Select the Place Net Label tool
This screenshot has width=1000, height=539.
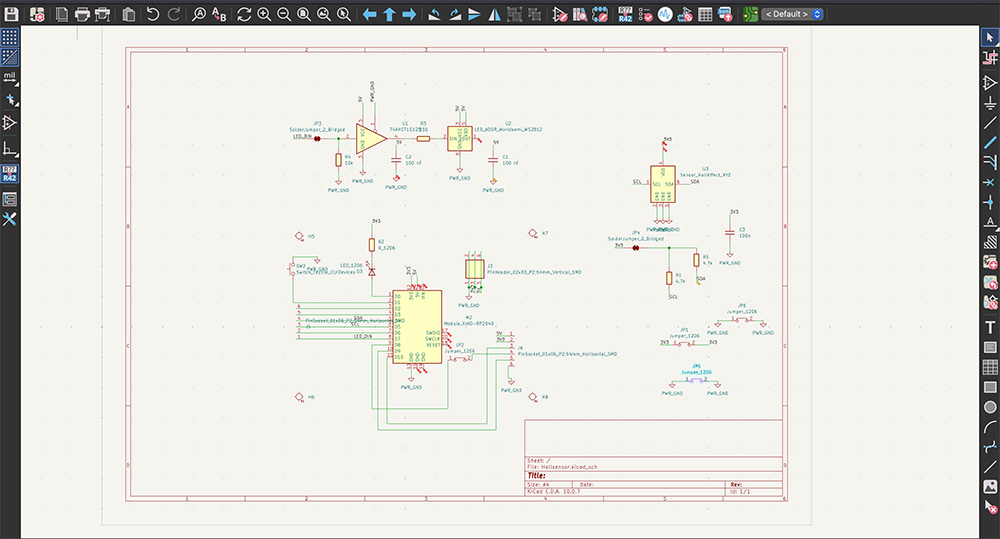[x=990, y=223]
